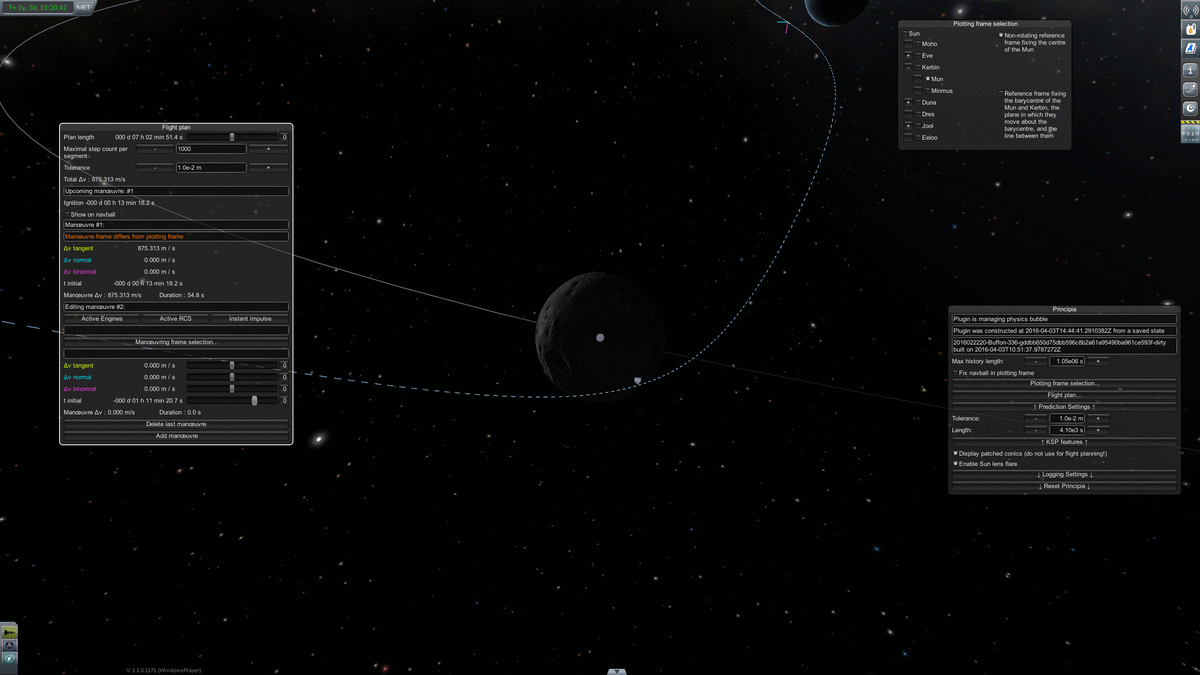The height and width of the screenshot is (675, 1200).
Task: Decrease Max history length
Action: [x=1036, y=361]
